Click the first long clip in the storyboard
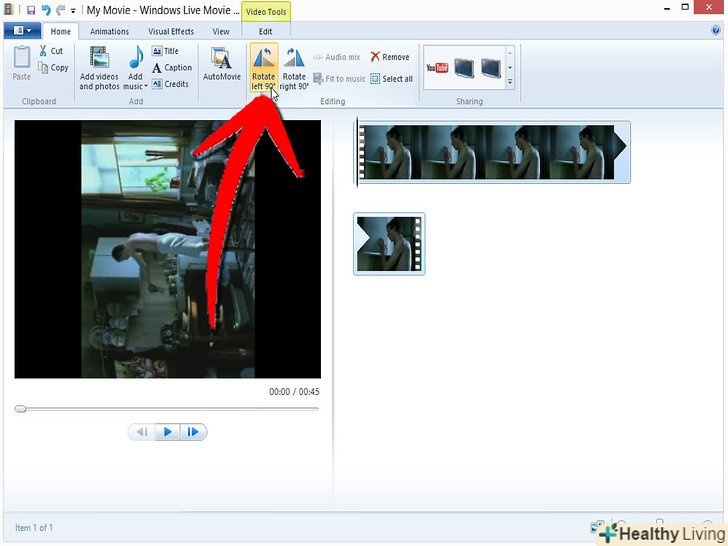This screenshot has height=546, width=728. point(494,152)
